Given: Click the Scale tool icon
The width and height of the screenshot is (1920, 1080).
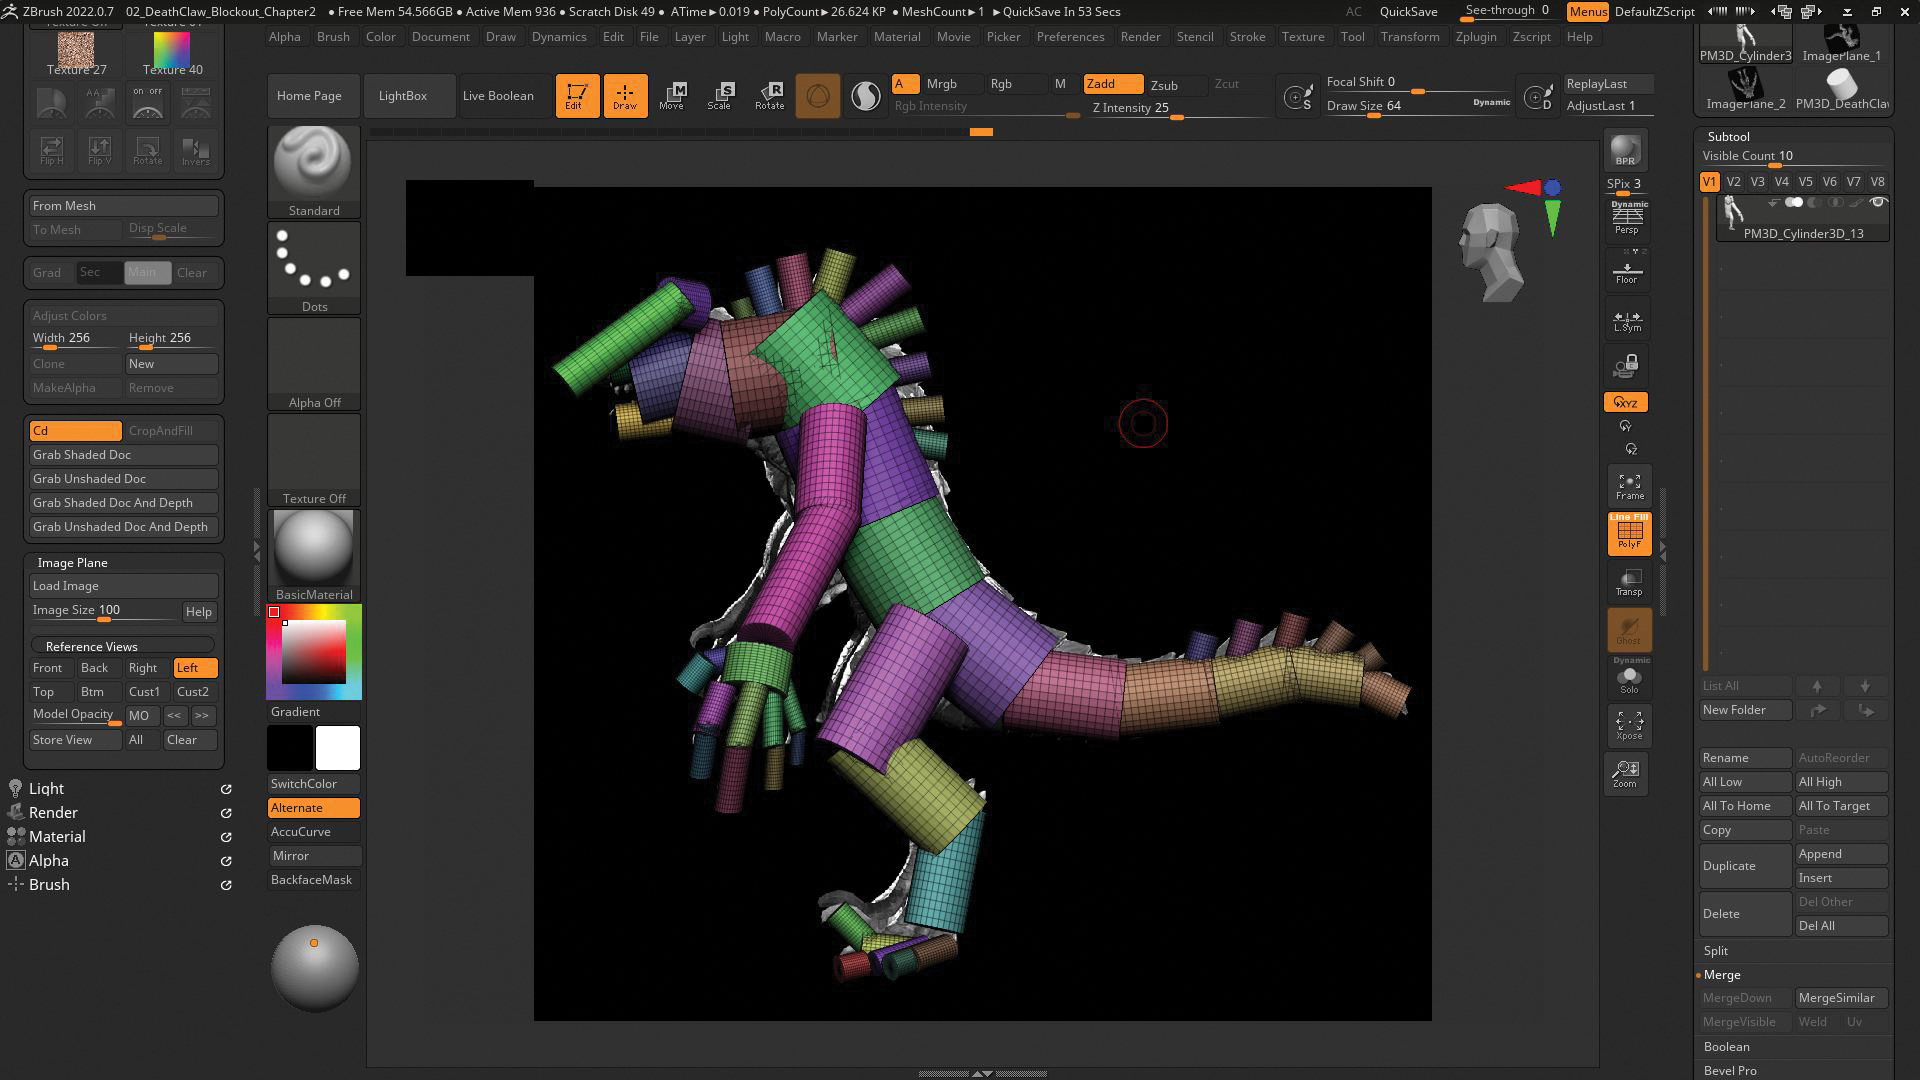Looking at the screenshot, I should click(x=720, y=95).
